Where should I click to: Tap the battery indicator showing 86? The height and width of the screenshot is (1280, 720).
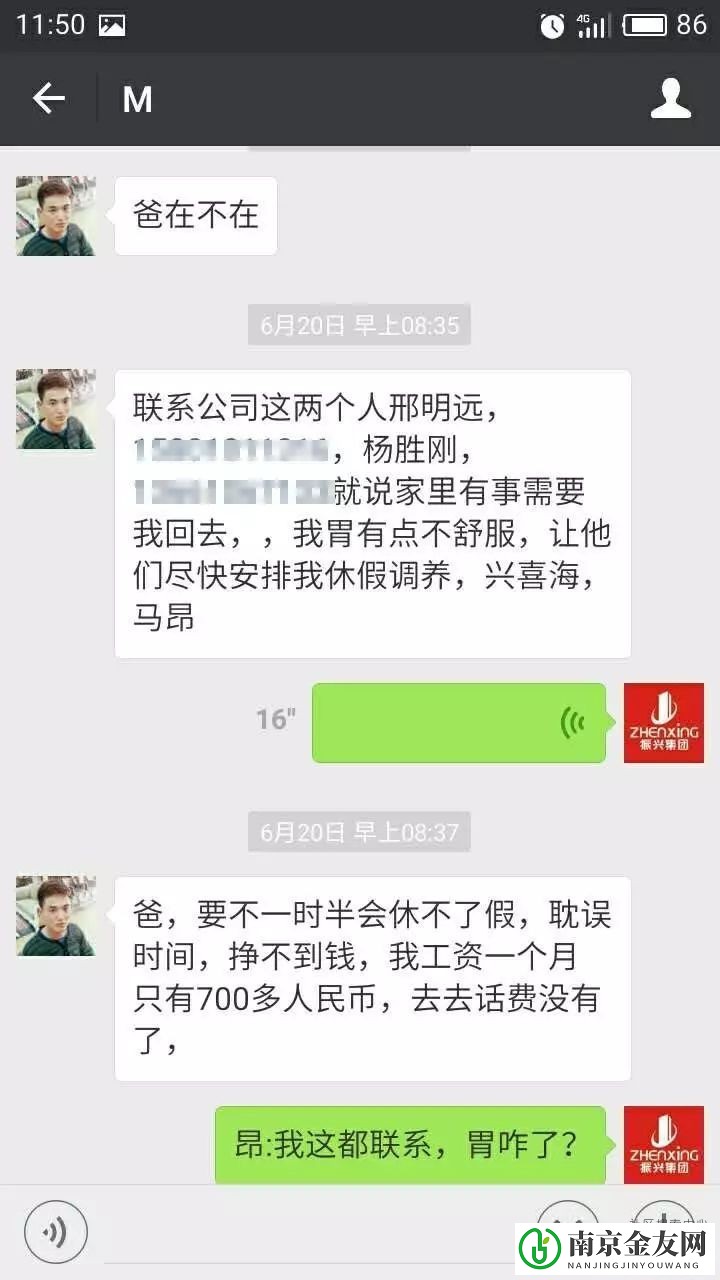tap(665, 25)
